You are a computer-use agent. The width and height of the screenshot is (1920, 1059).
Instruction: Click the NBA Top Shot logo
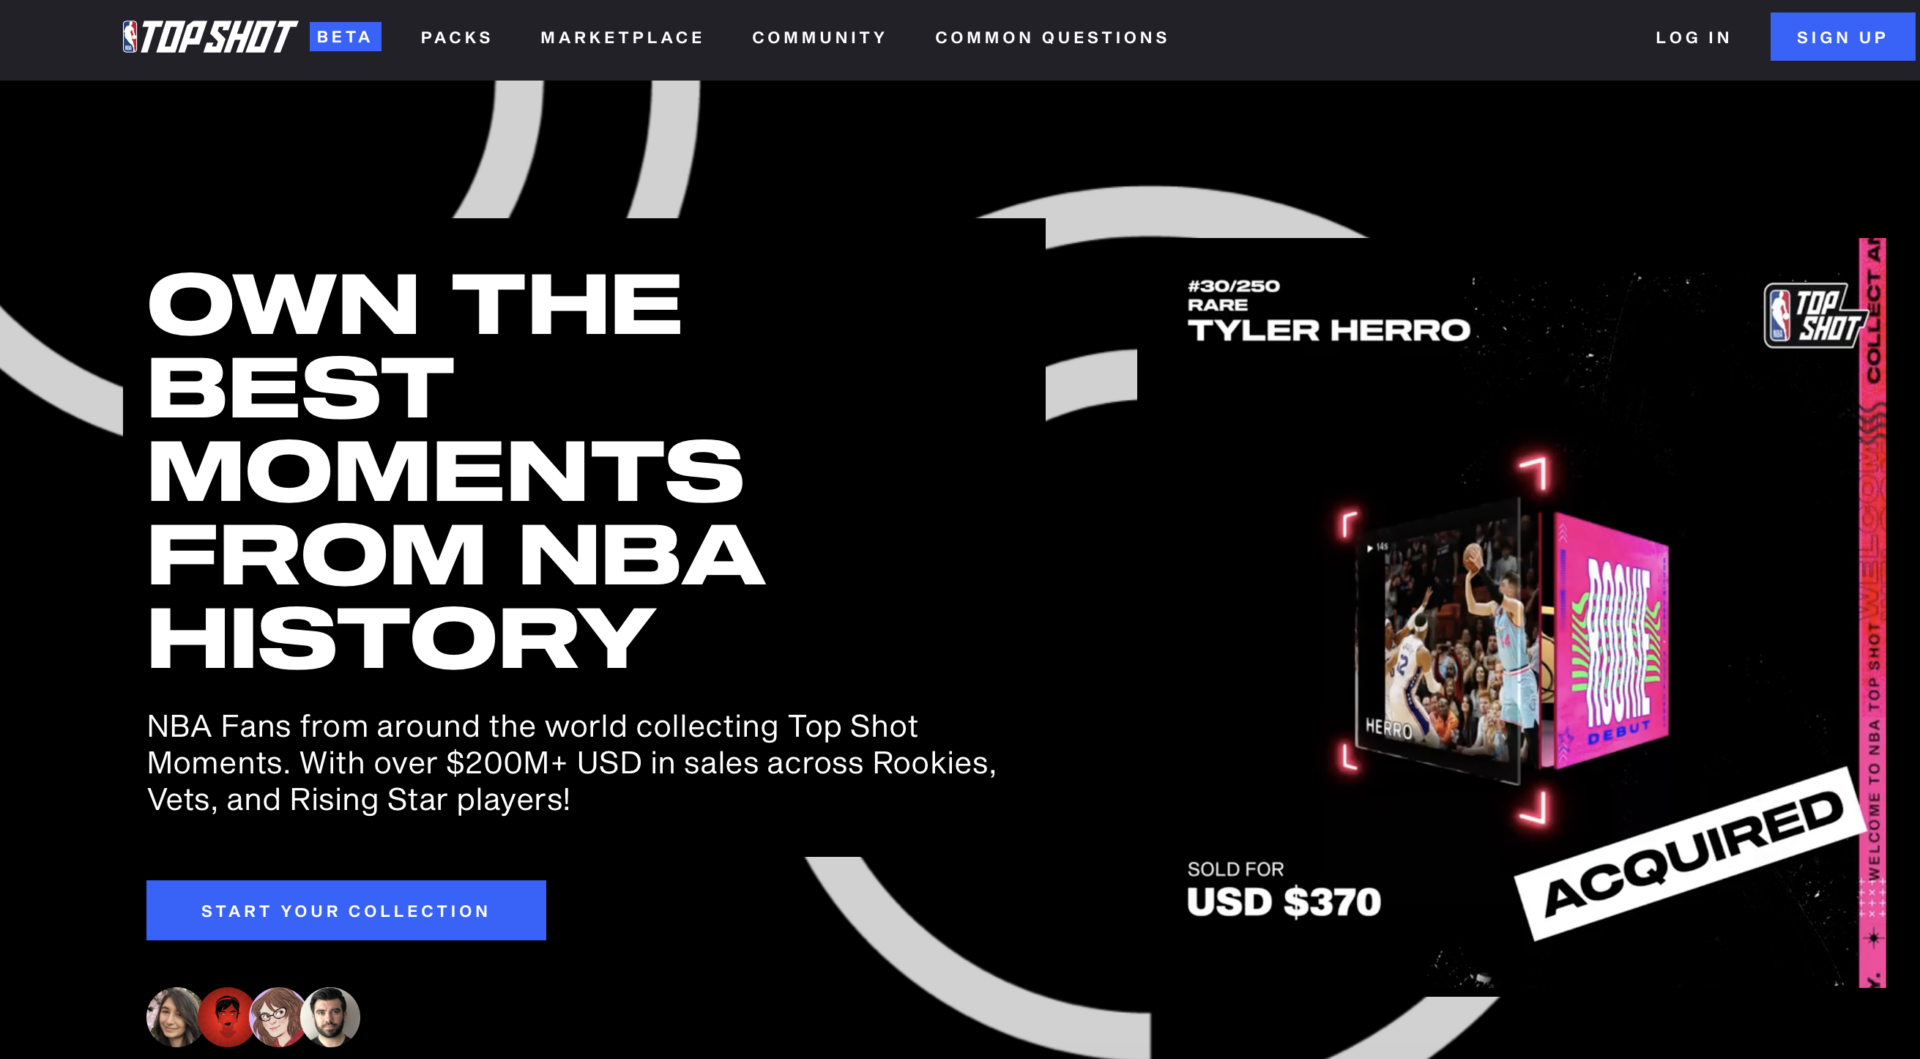click(x=209, y=37)
